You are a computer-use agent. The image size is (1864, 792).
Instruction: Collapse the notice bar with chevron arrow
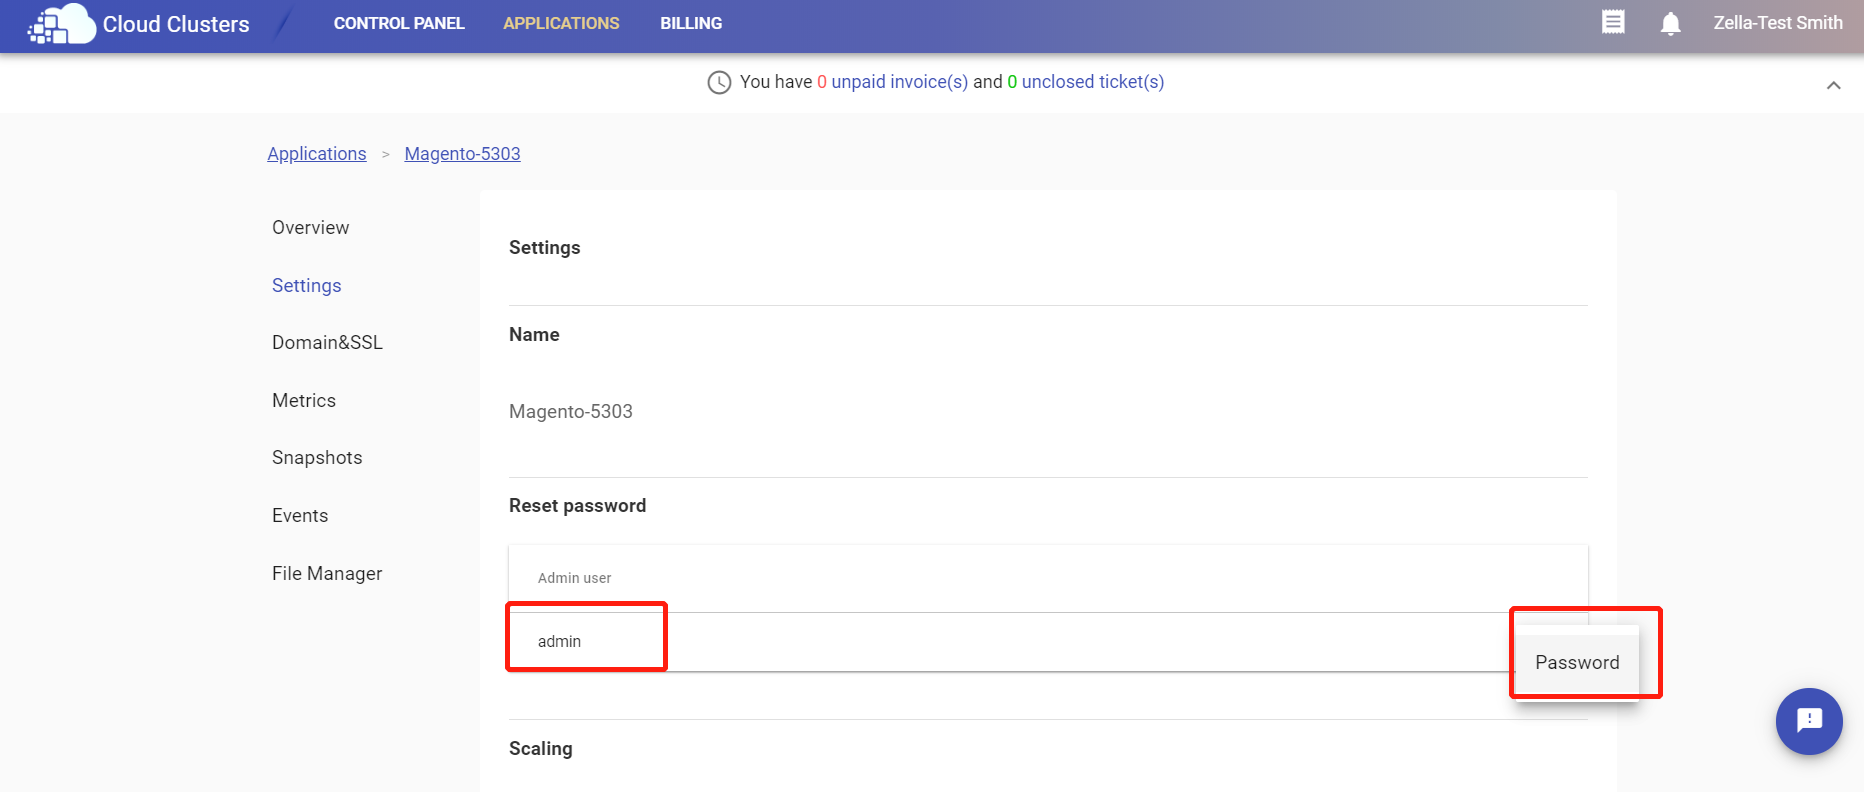point(1833,85)
